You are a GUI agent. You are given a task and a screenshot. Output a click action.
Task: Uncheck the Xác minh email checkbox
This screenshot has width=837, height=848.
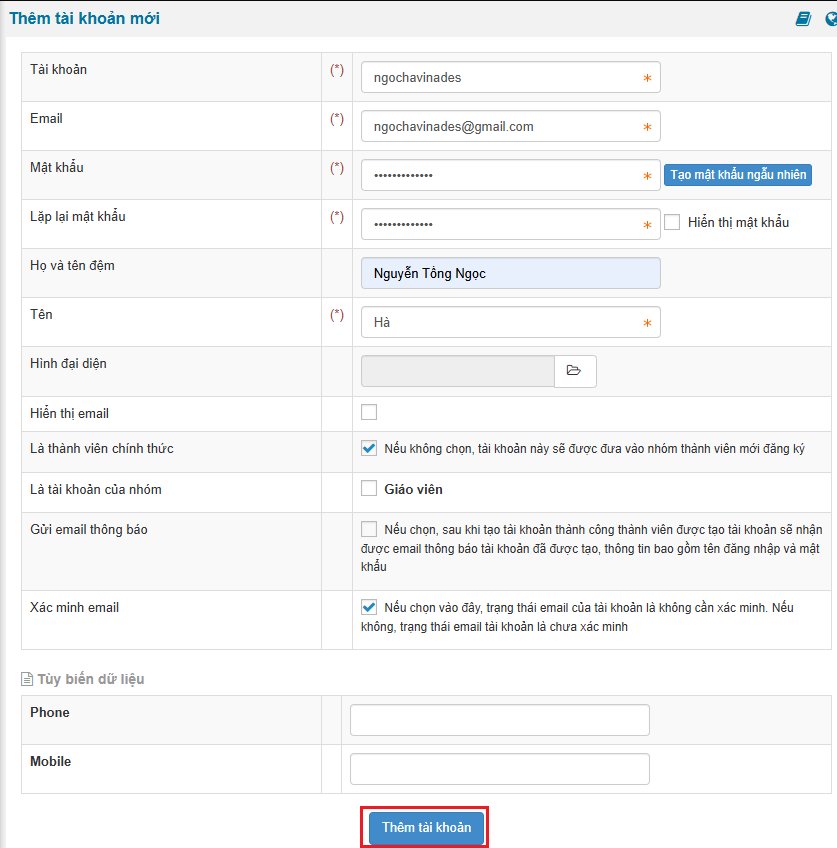coord(369,607)
